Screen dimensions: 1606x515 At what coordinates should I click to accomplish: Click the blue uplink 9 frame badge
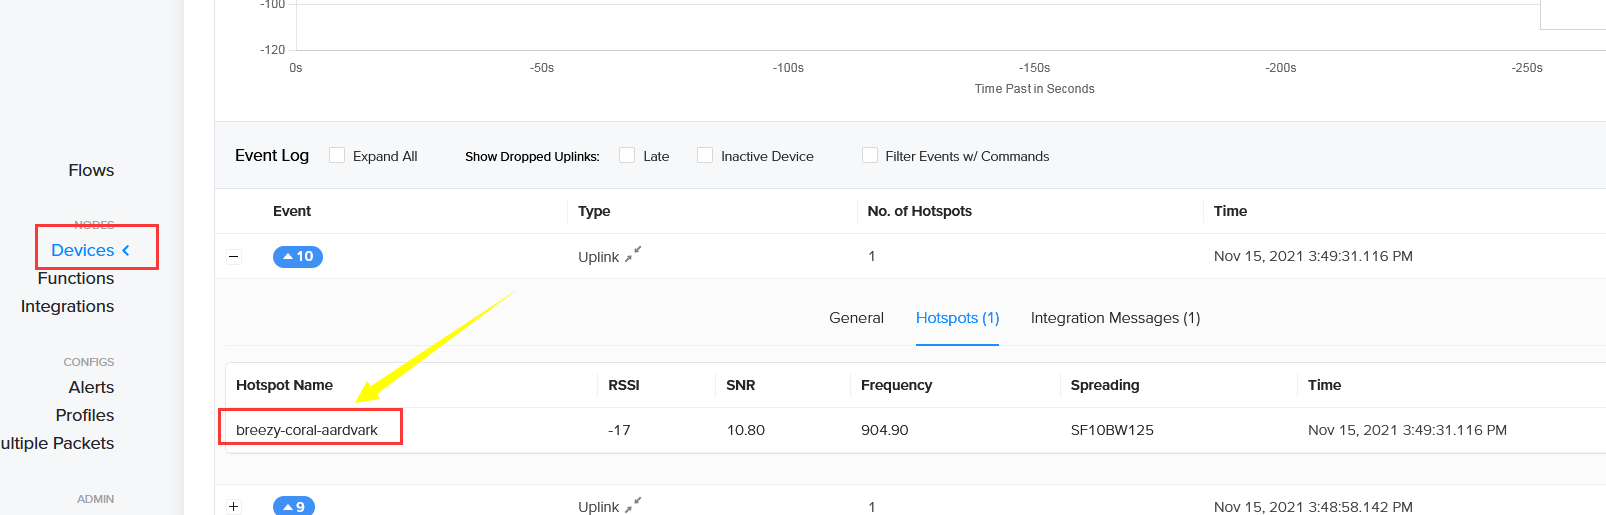coord(294,506)
